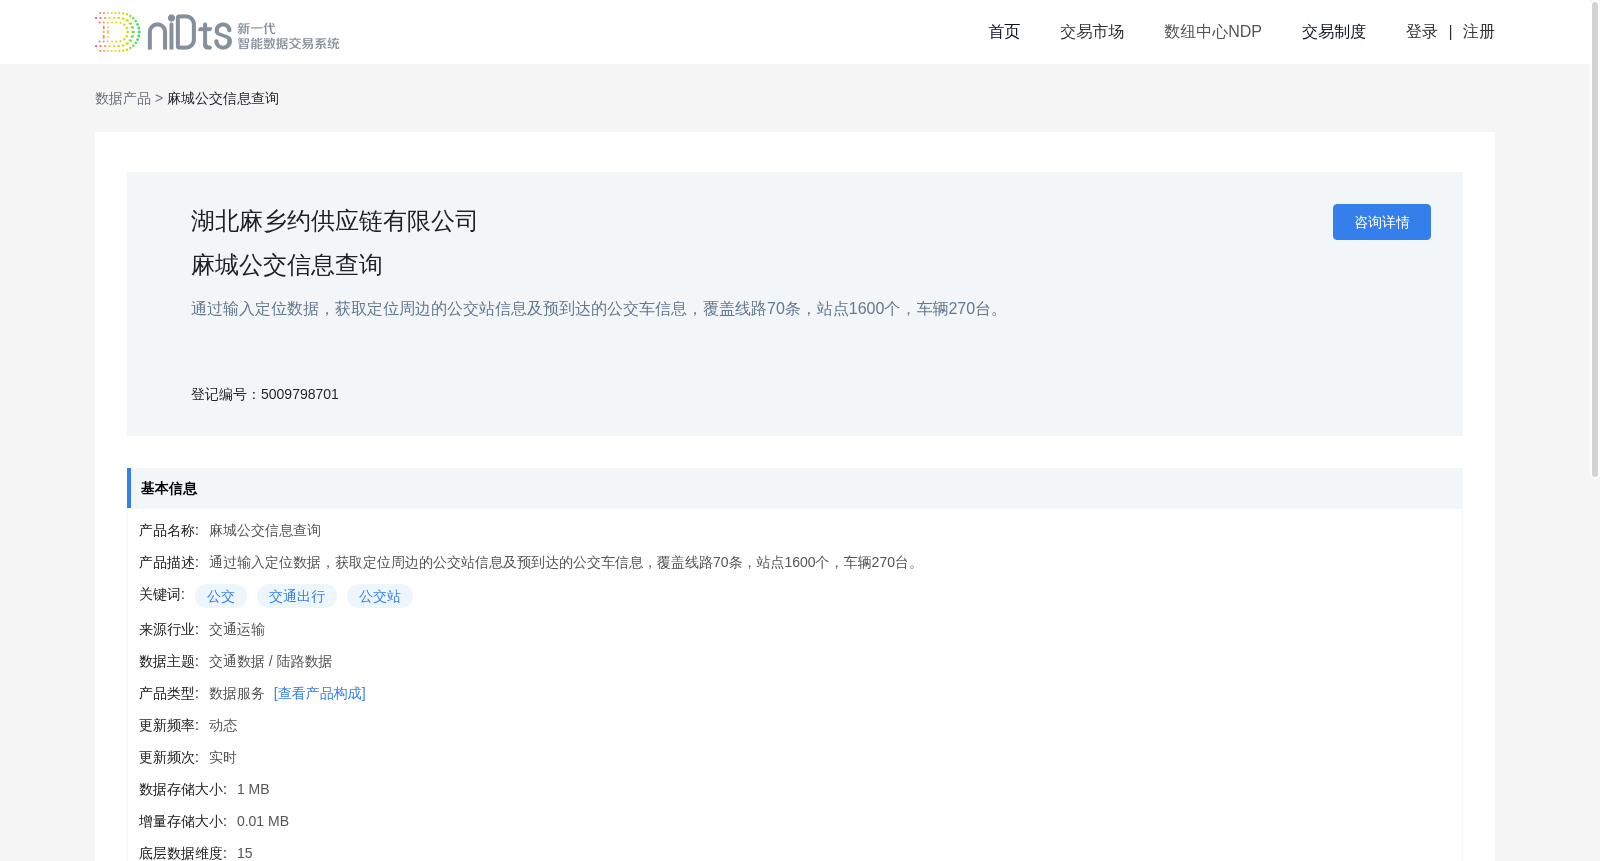Image resolution: width=1600 pixels, height=861 pixels.
Task: Select the 公交站 keyword tag
Action: point(380,596)
